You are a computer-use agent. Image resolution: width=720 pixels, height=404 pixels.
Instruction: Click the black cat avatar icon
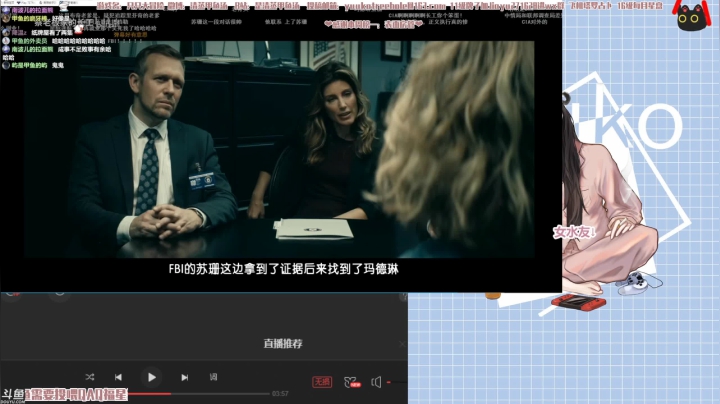click(x=692, y=17)
